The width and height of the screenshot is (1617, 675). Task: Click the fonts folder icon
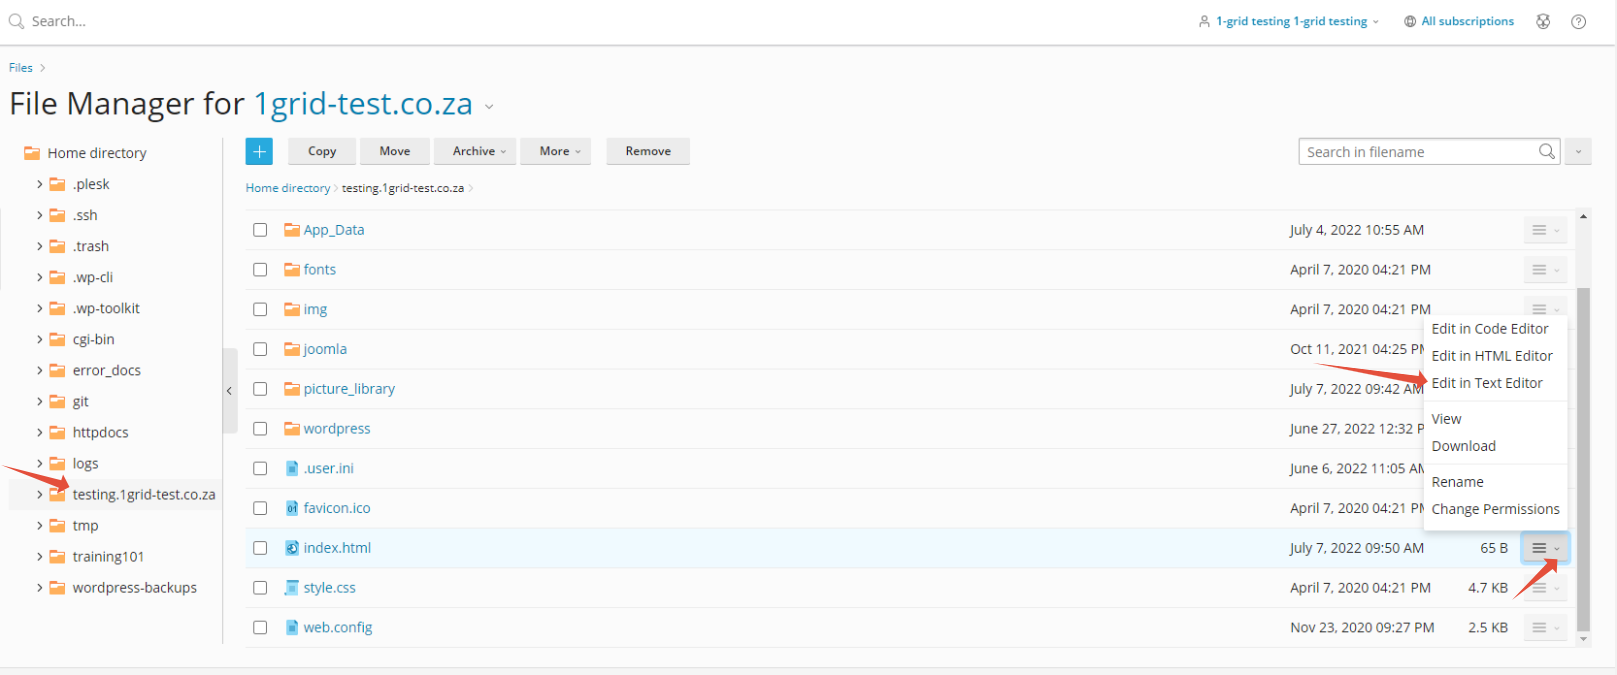[292, 269]
